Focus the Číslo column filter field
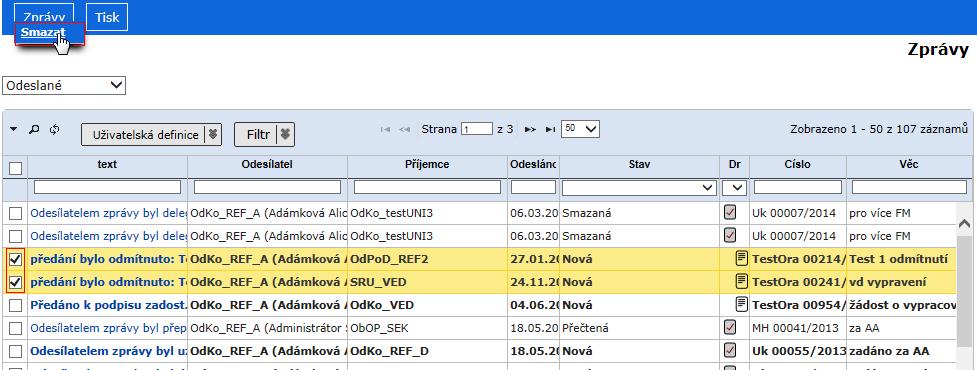Screen dimensions: 977x370 click(798, 187)
